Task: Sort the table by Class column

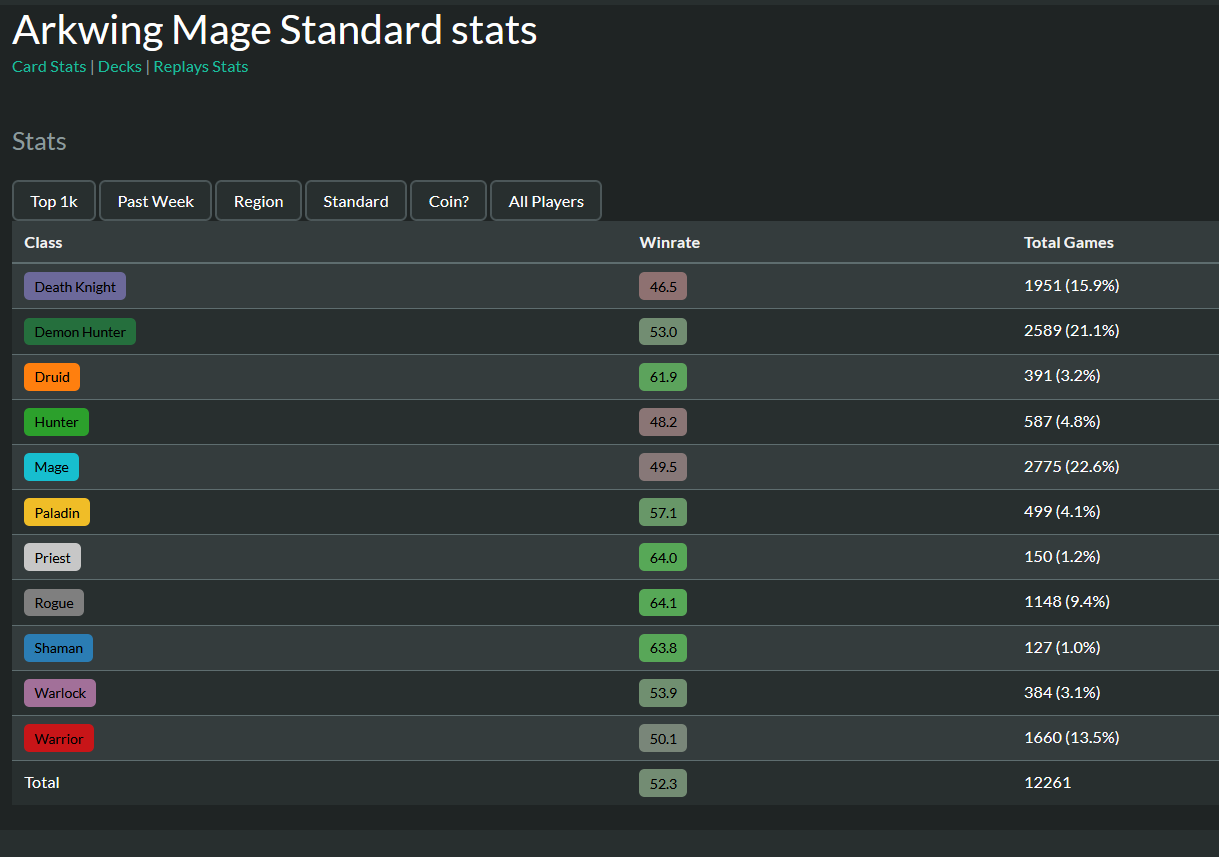Action: [x=43, y=243]
